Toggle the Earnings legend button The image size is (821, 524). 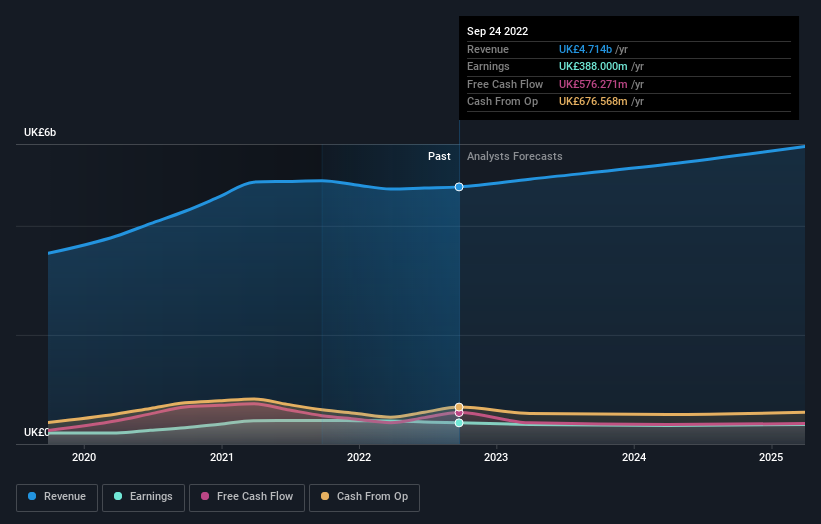(x=143, y=497)
